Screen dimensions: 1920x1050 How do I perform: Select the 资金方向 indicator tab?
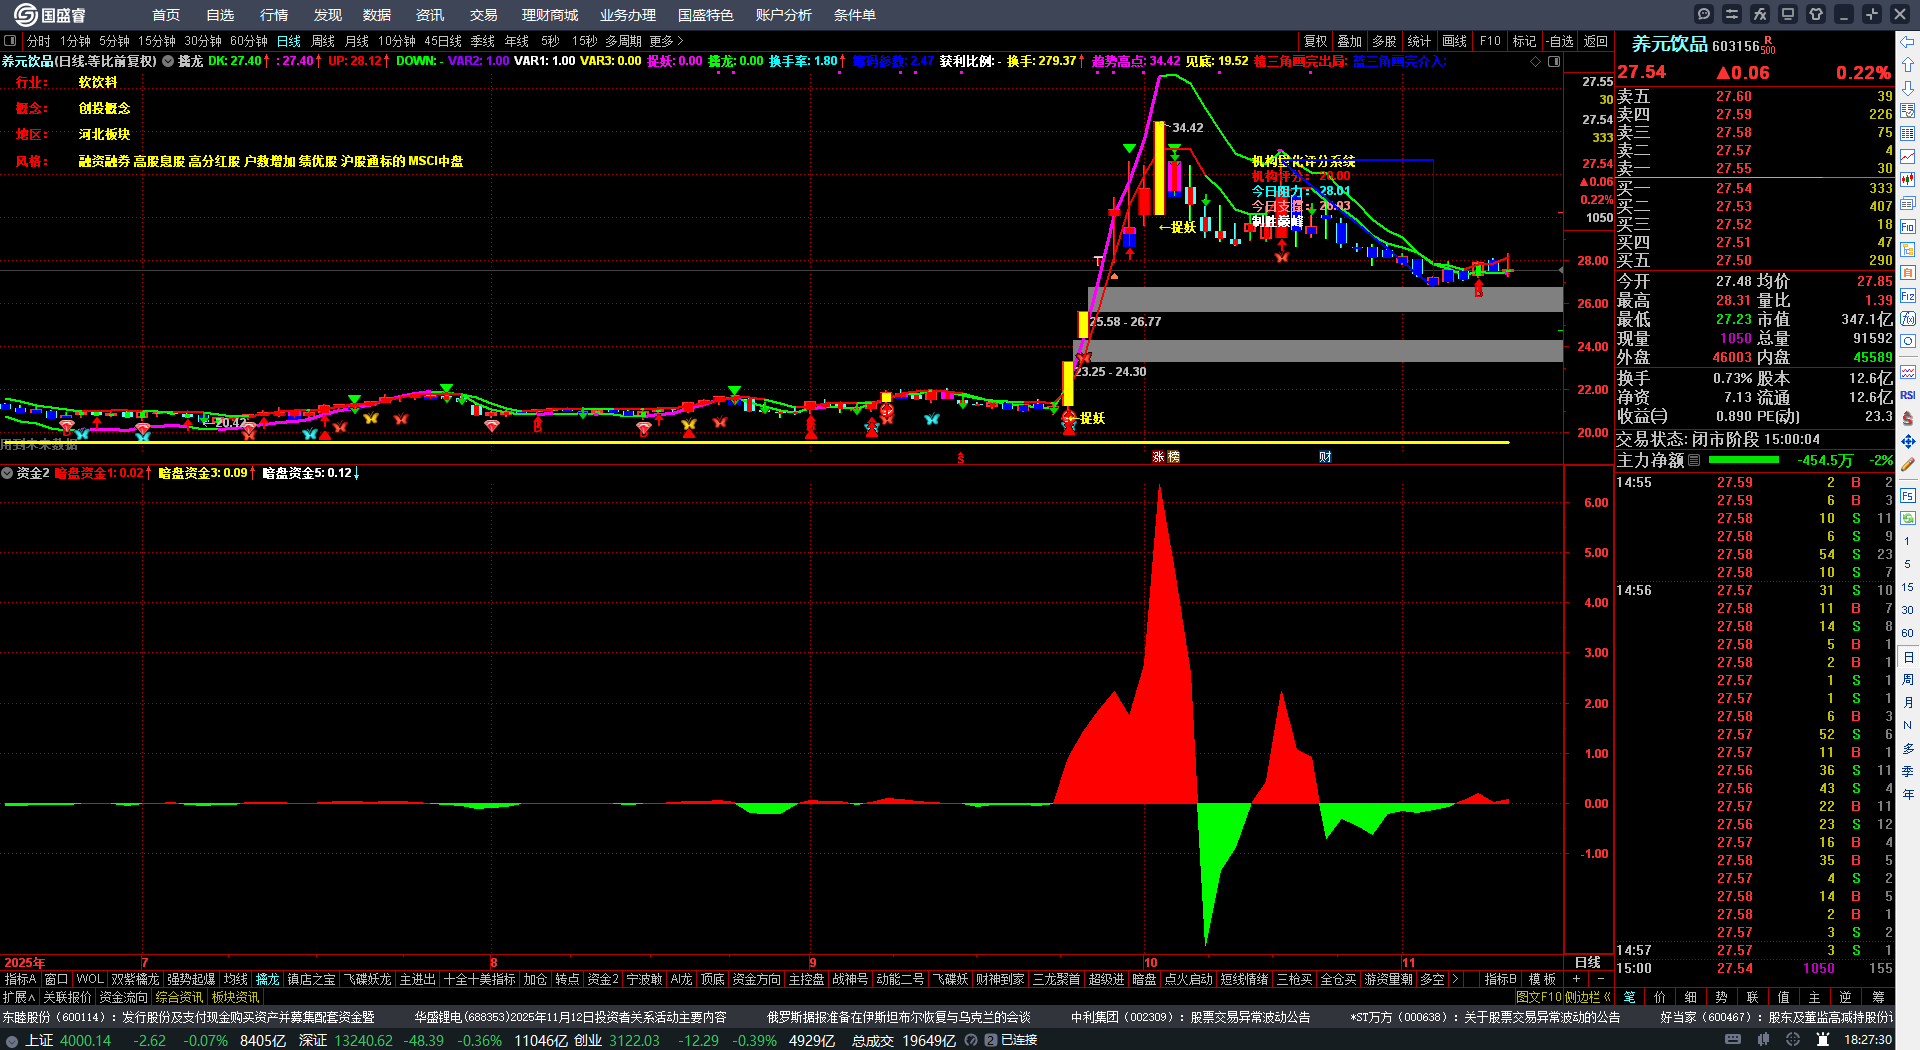(756, 979)
